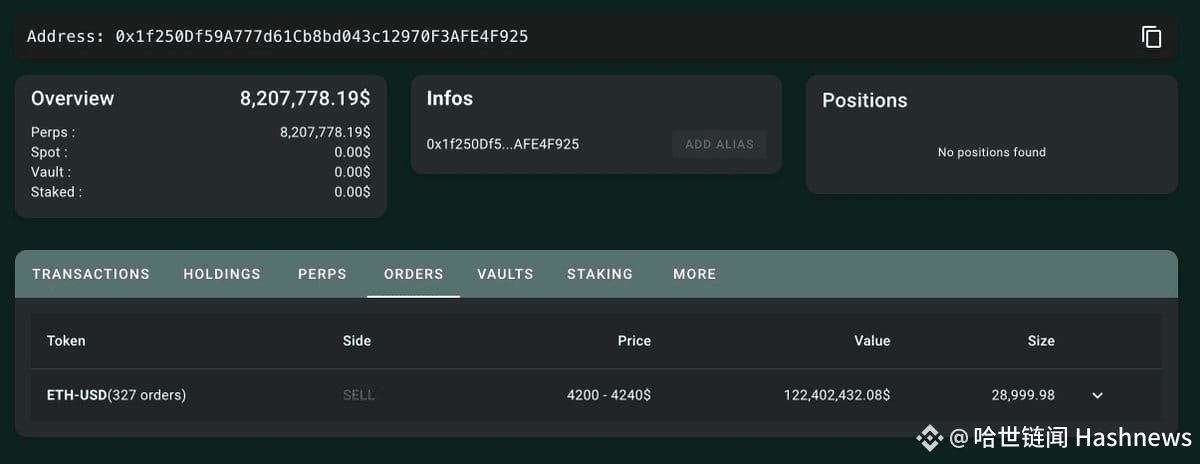1200x464 pixels.
Task: Open the TRANSACTIONS tab
Action: 91,274
